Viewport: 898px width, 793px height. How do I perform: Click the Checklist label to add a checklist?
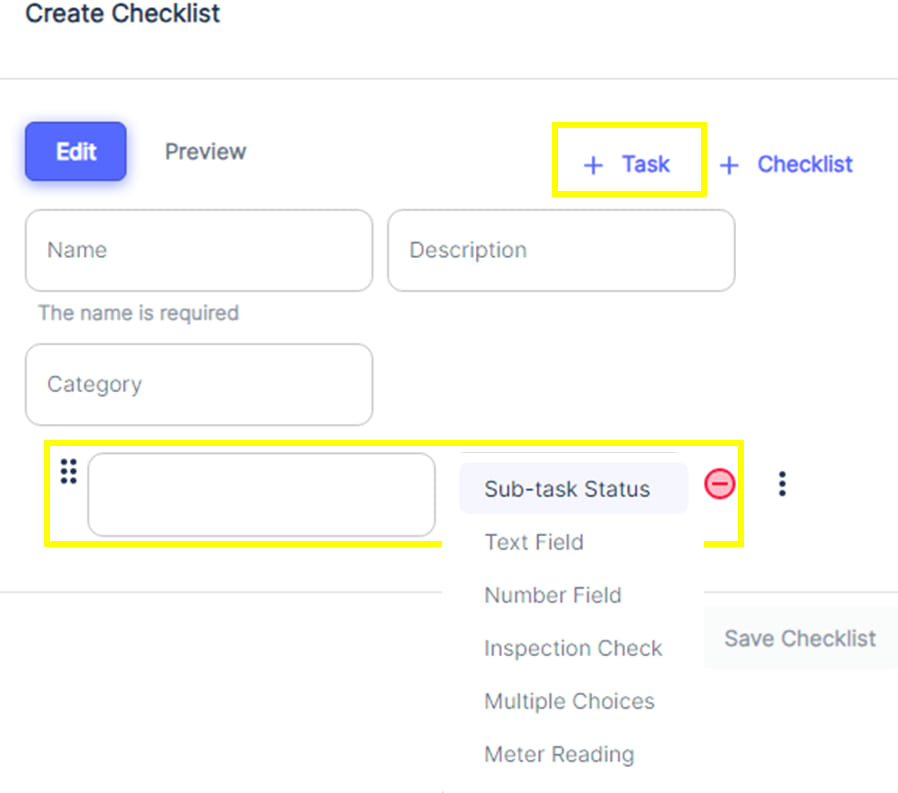tap(805, 165)
